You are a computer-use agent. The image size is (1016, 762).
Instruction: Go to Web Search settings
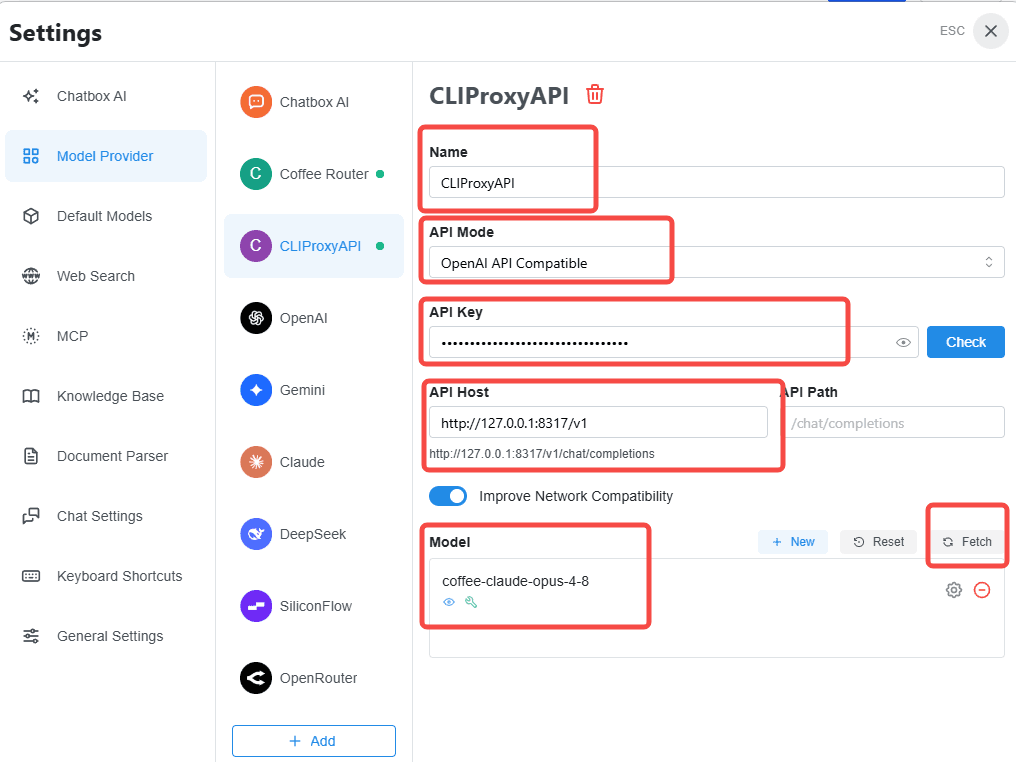coord(106,276)
